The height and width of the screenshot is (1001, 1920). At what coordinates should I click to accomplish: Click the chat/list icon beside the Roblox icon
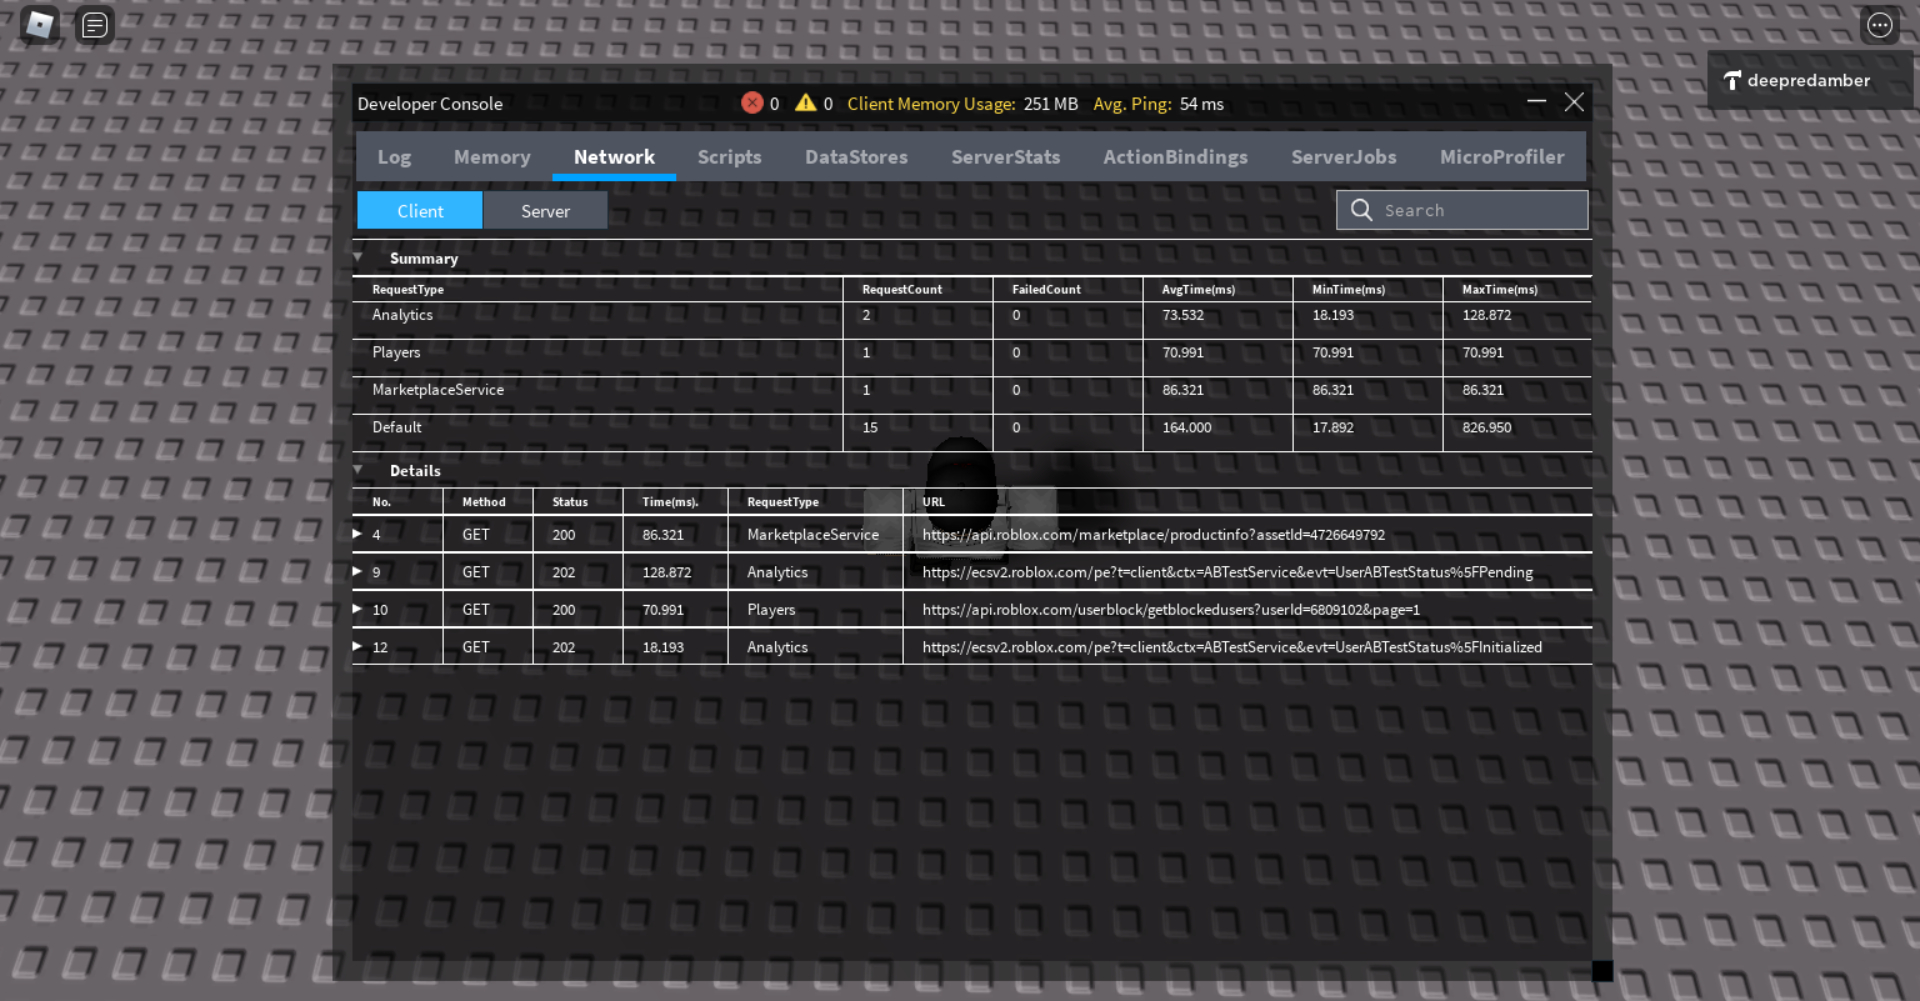[94, 24]
